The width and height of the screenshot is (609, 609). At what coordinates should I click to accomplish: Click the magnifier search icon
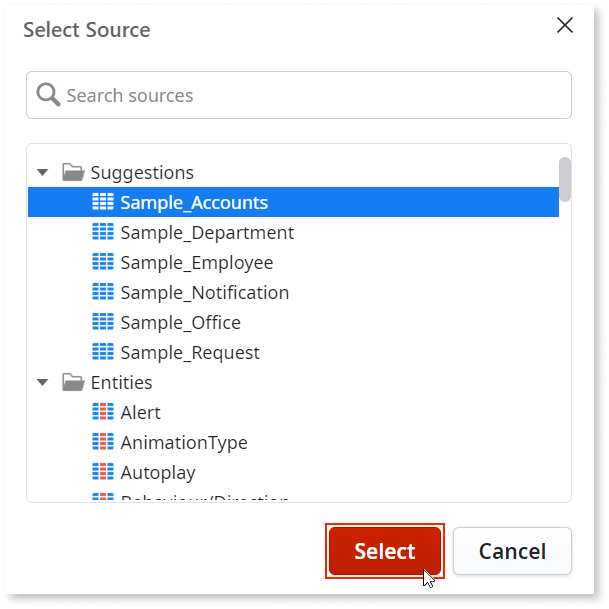tap(48, 95)
